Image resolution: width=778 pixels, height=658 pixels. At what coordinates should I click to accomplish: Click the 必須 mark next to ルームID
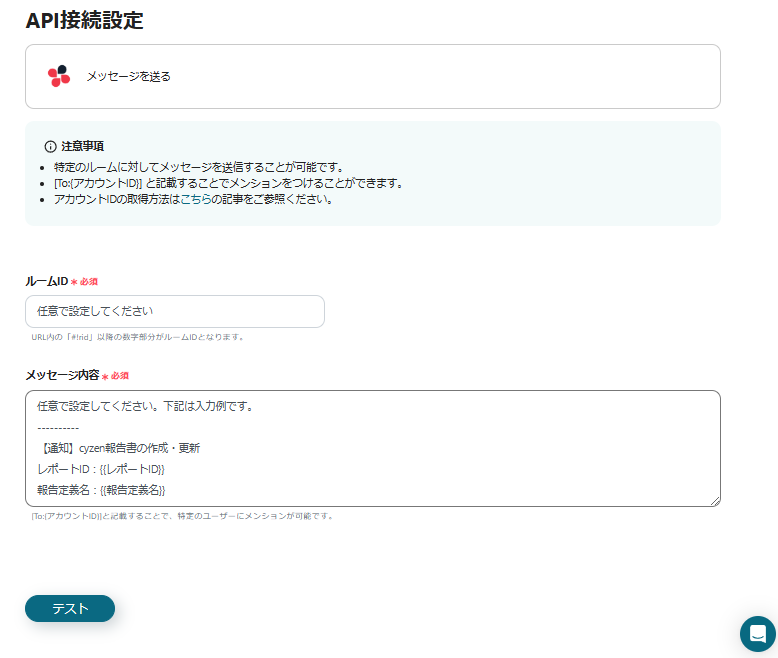84,282
